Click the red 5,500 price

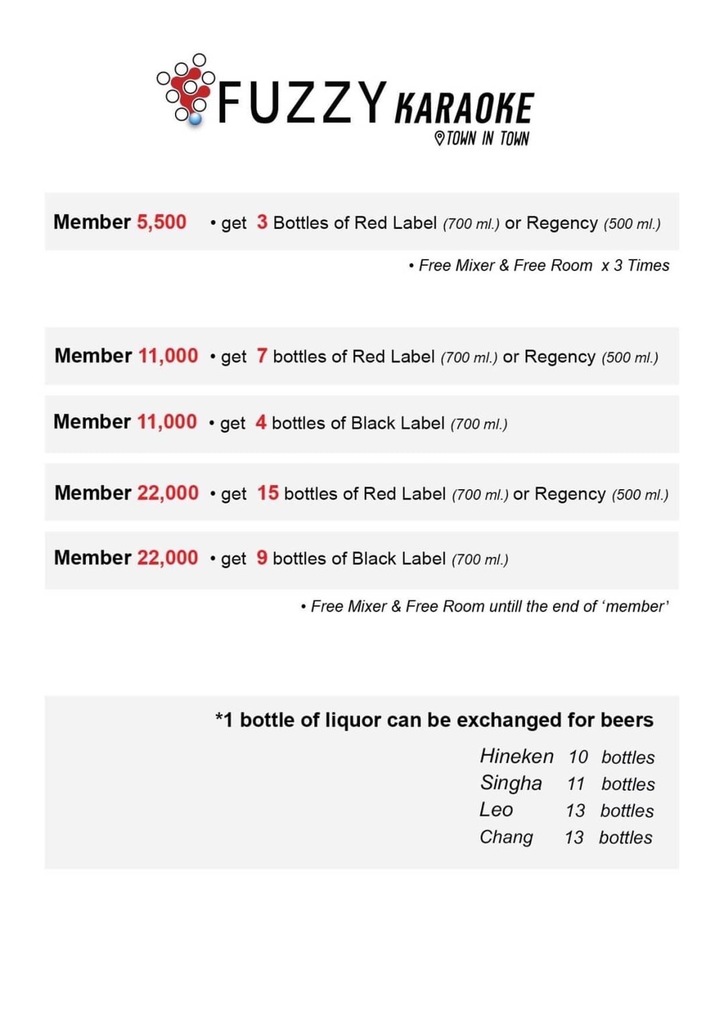point(161,222)
